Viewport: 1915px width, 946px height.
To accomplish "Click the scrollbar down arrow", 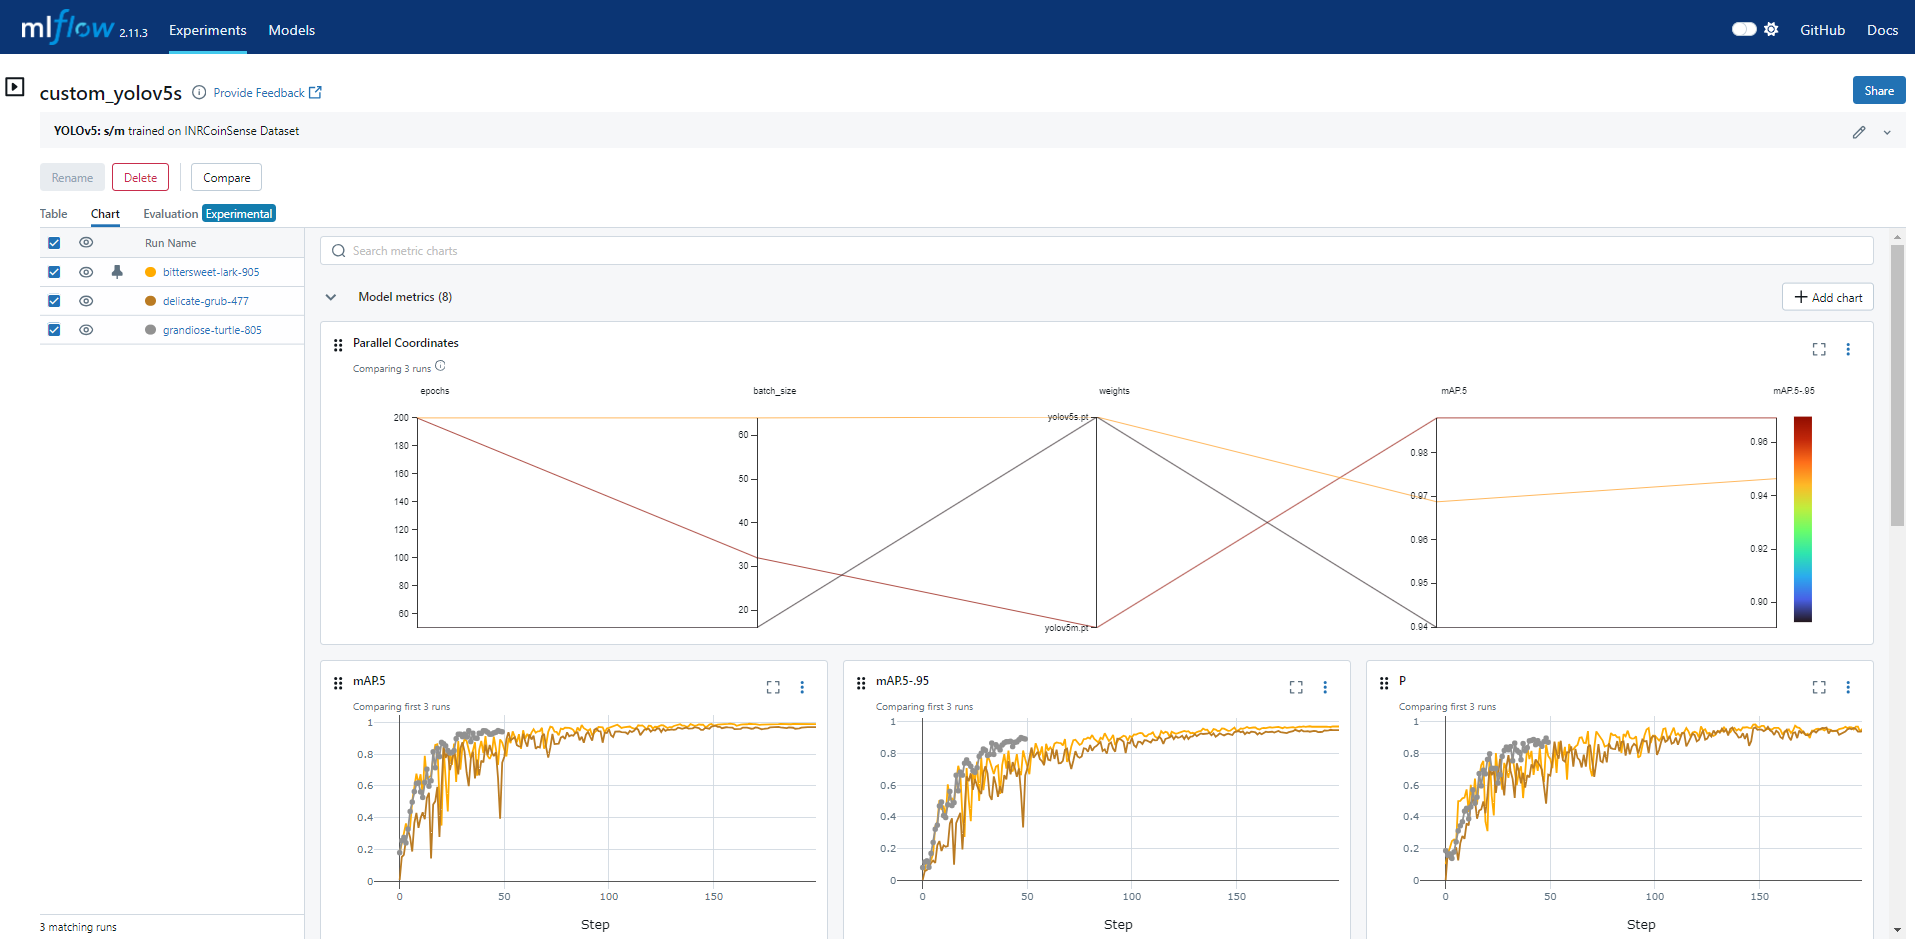I will (x=1897, y=930).
